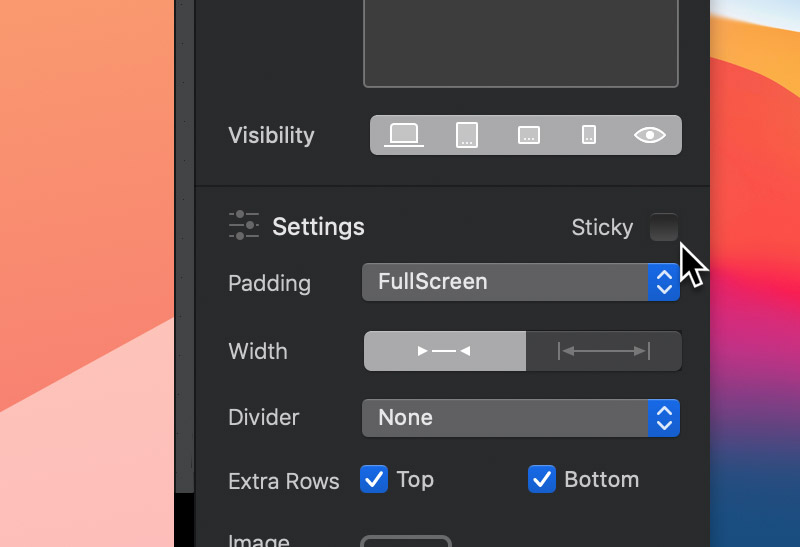Select the tablet portrait visibility icon

coord(466,135)
